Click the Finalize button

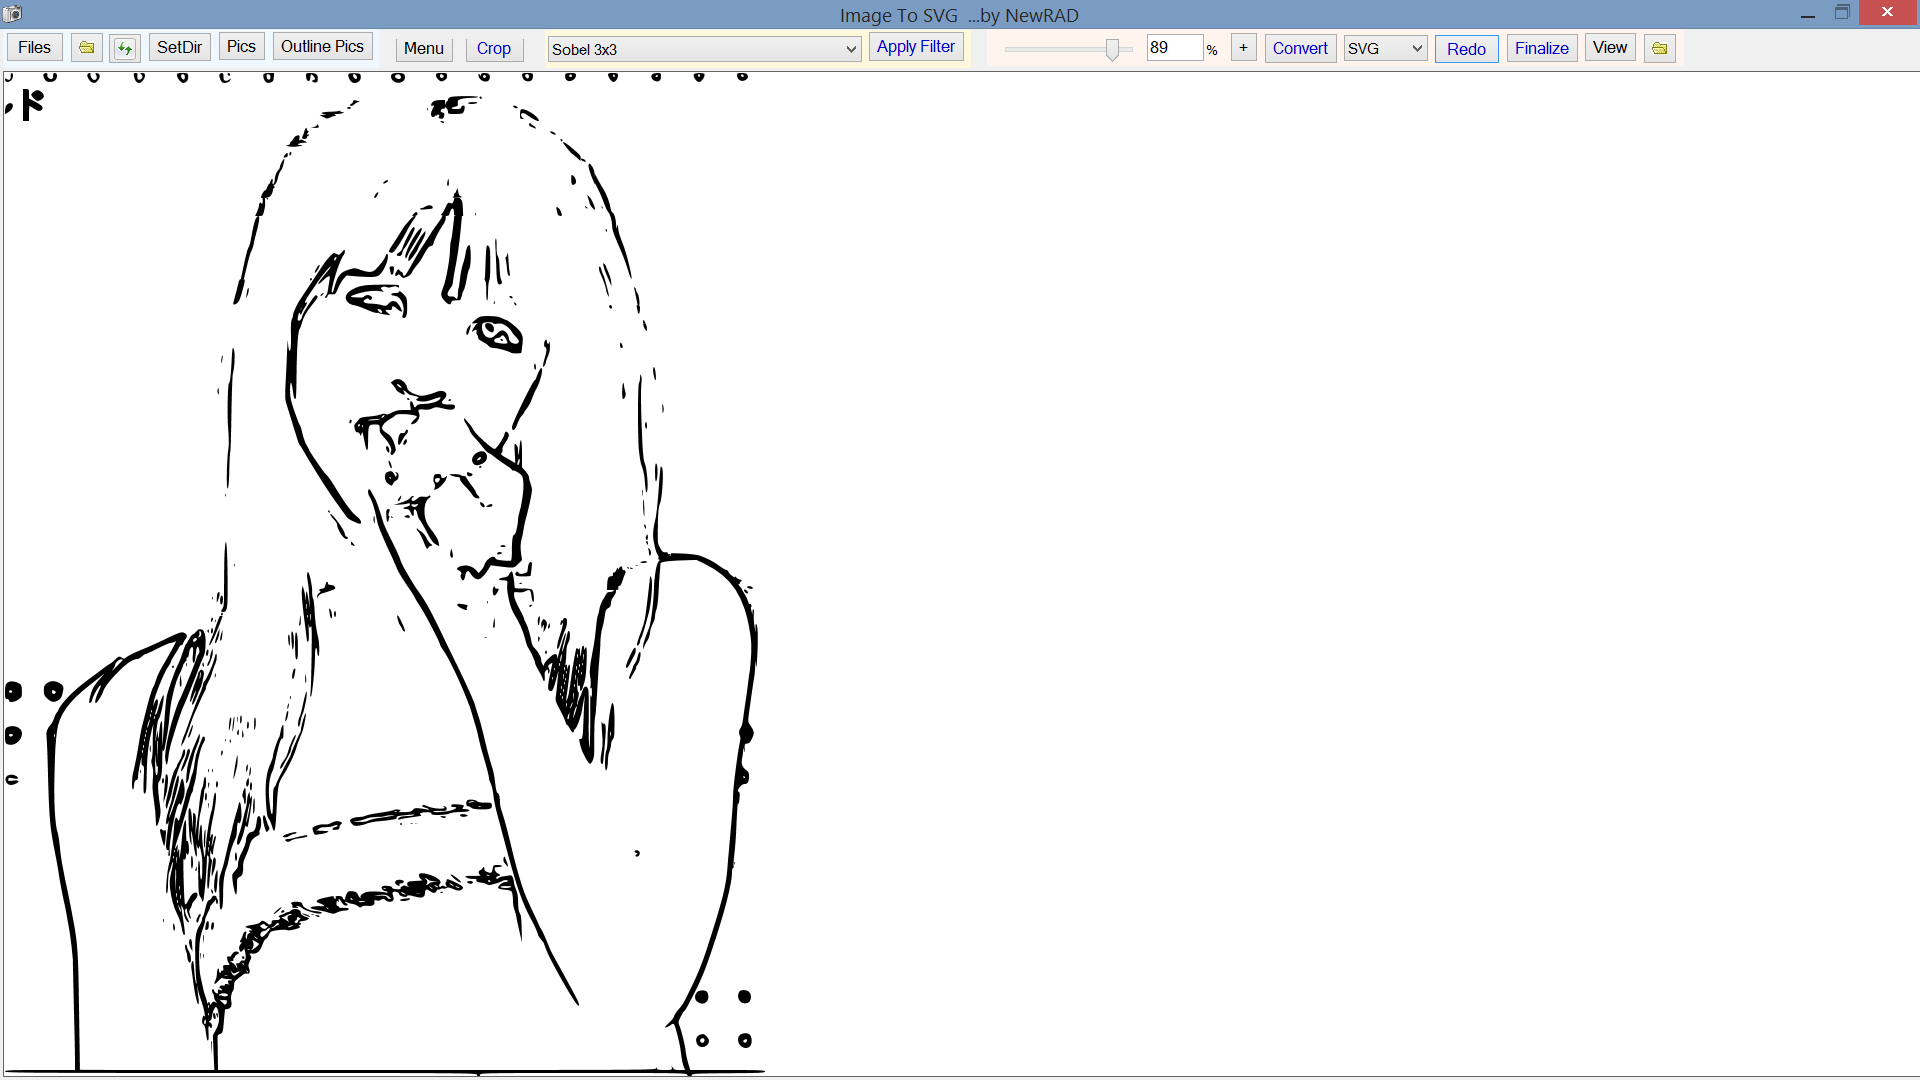click(x=1542, y=48)
